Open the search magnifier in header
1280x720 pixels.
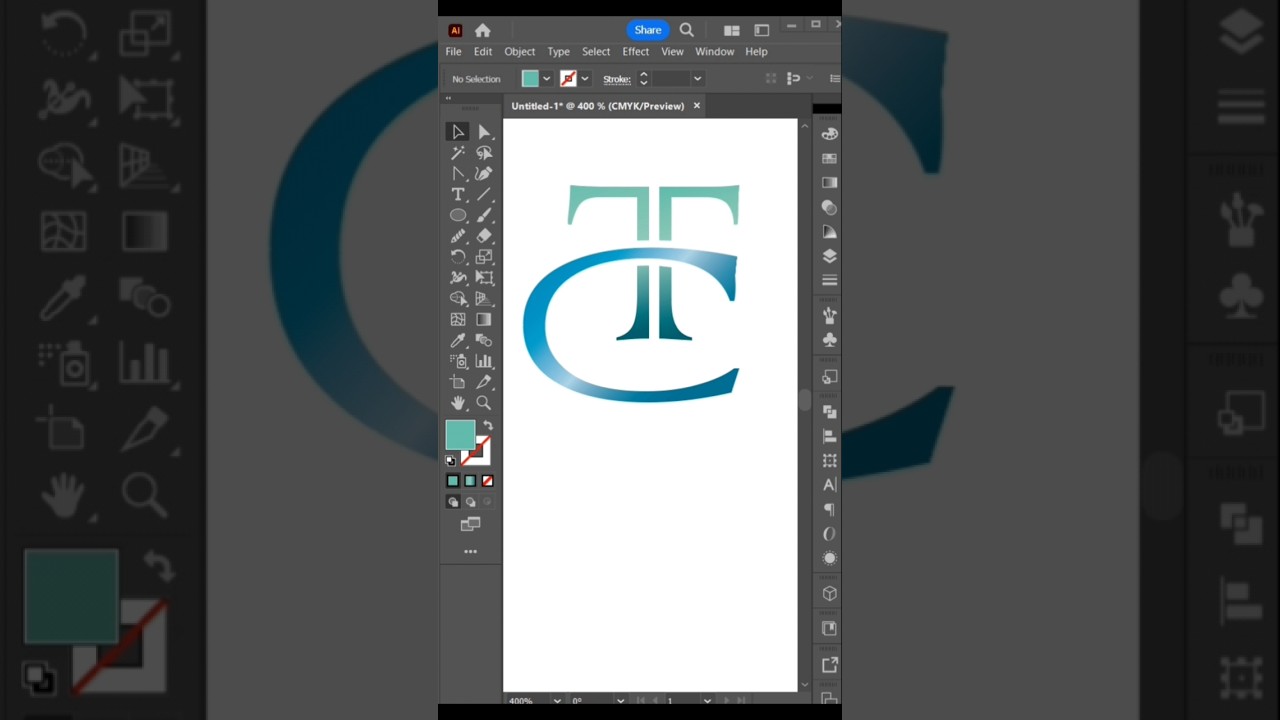point(687,30)
